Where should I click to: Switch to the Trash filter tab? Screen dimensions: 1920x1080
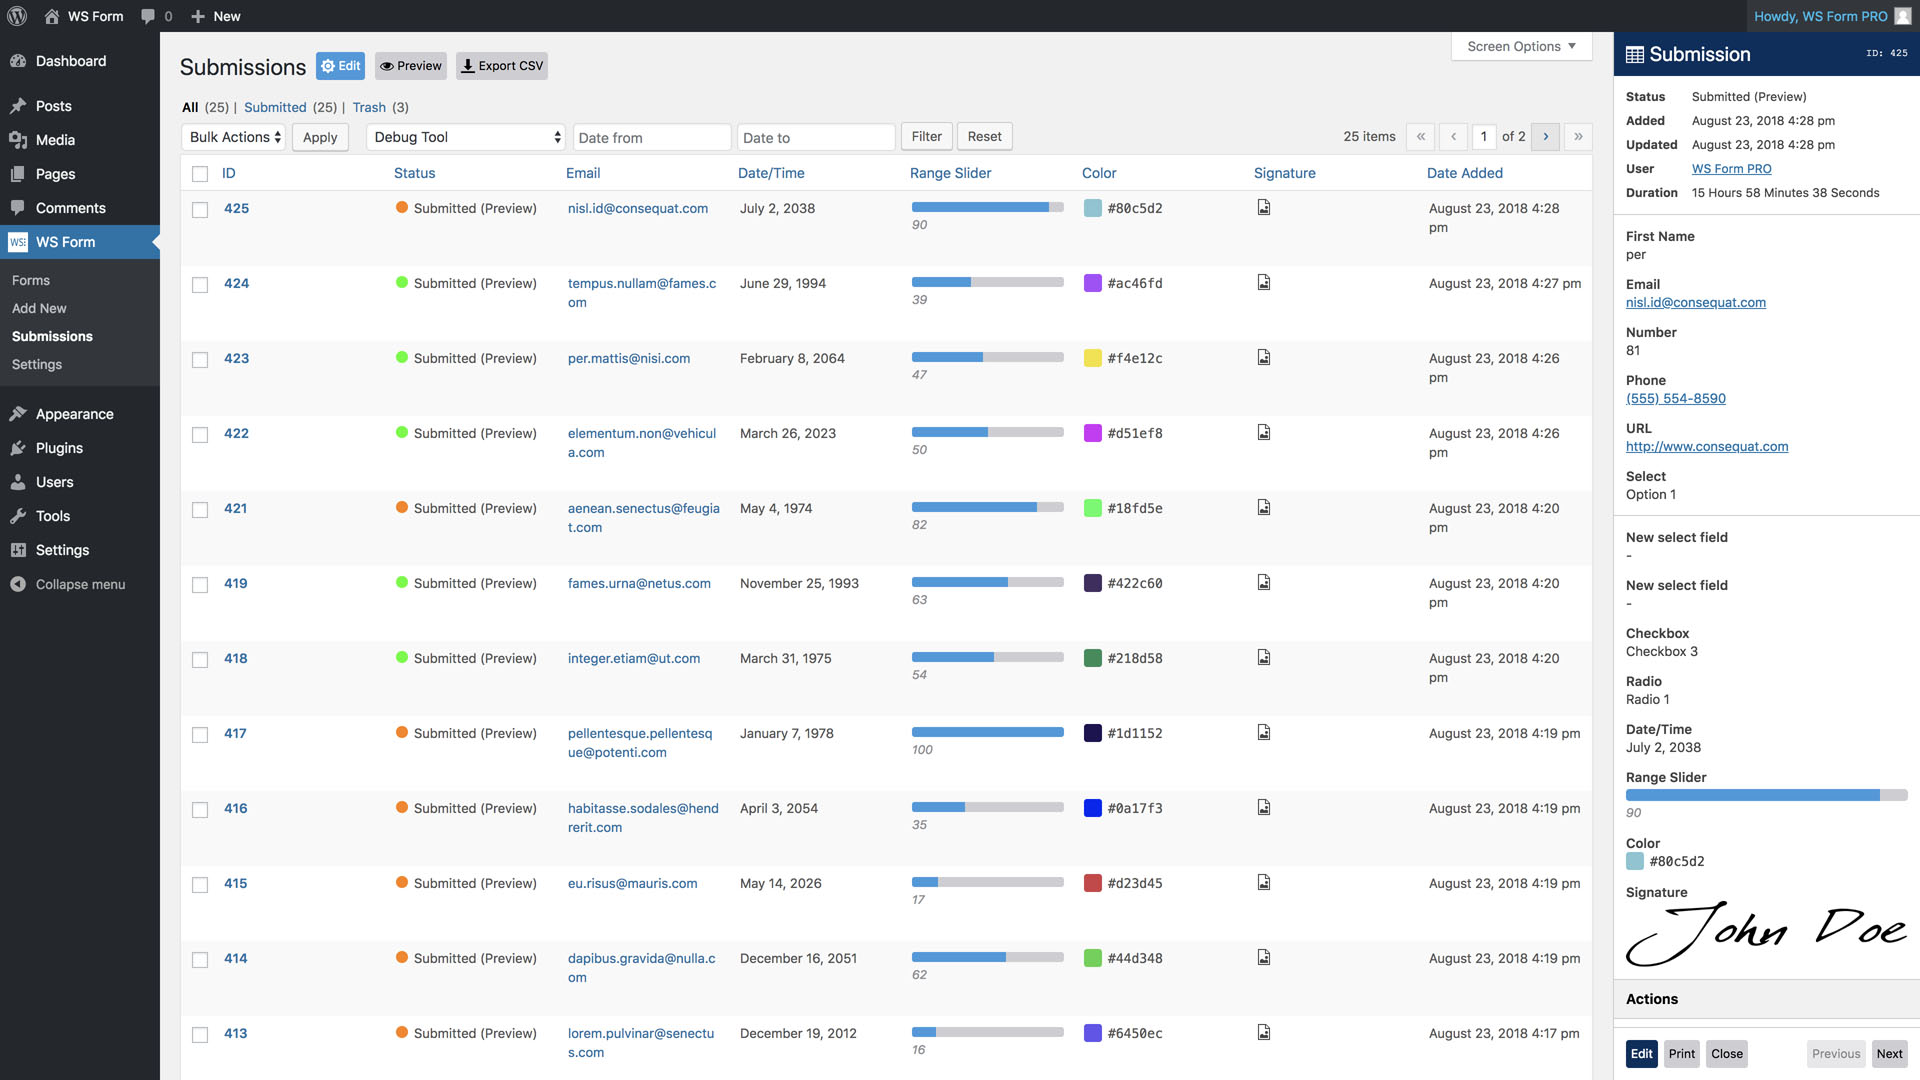point(369,107)
